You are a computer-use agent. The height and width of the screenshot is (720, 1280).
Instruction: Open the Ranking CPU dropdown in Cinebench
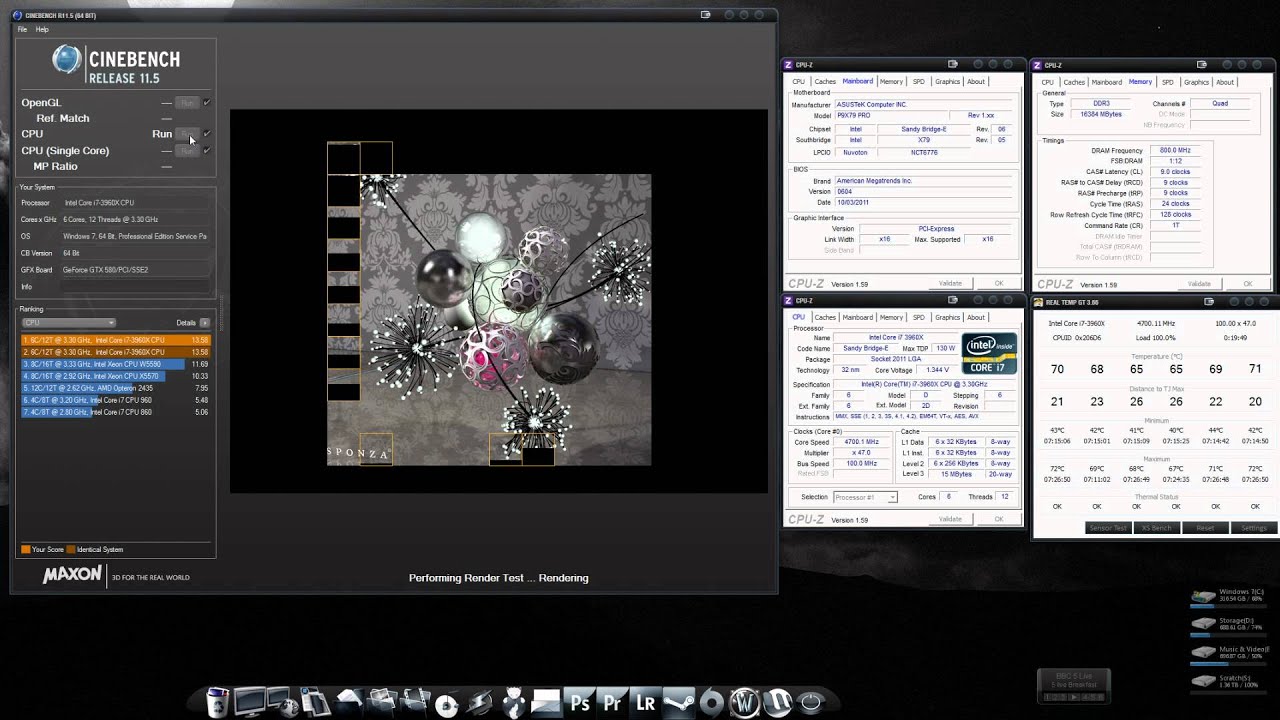point(69,323)
